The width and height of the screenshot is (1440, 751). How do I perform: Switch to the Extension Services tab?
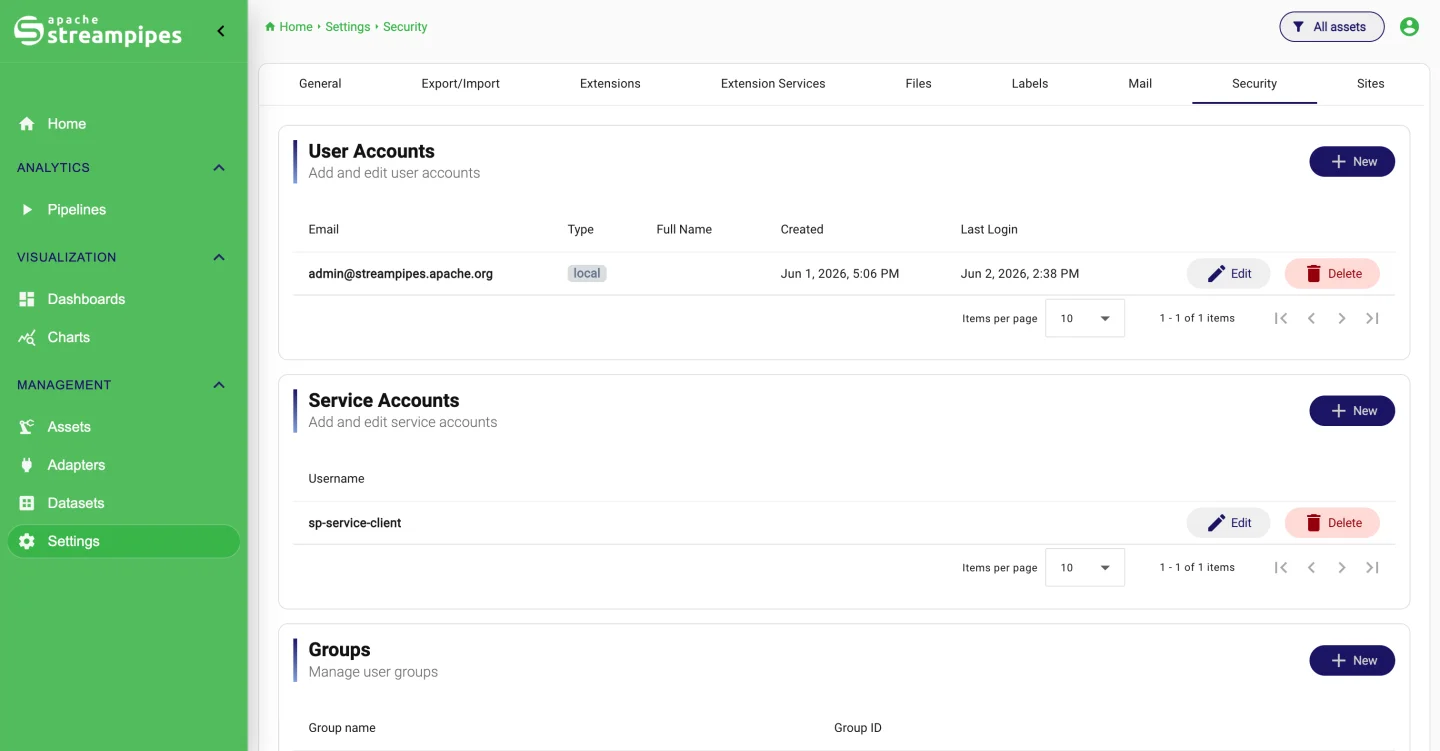coord(773,84)
